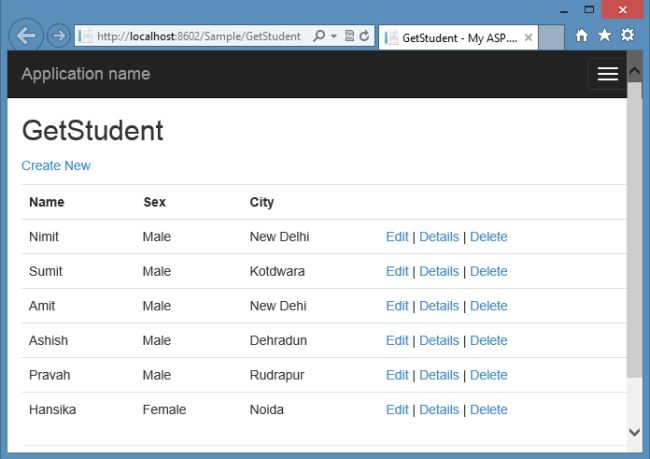Select the Ashish name cell
Viewport: 650px width, 459px height.
(49, 340)
